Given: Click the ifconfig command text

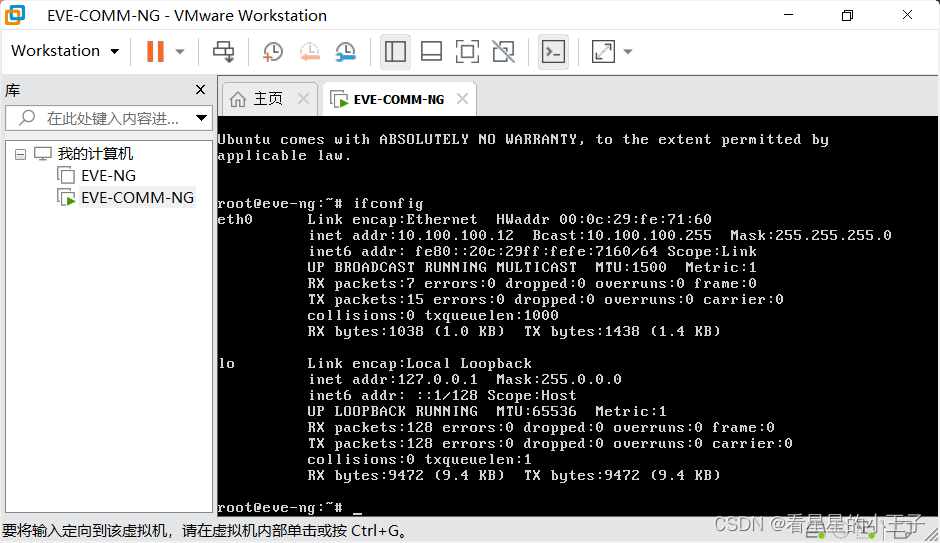Looking at the screenshot, I should point(388,204).
